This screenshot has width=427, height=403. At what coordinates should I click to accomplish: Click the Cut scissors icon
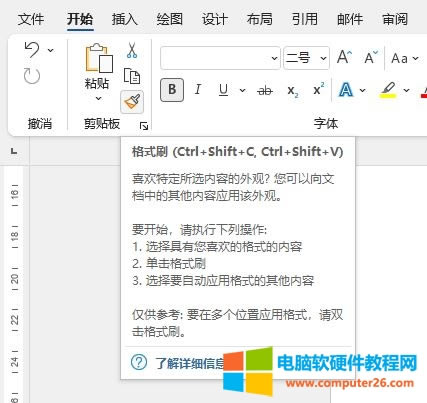pyautogui.click(x=132, y=50)
